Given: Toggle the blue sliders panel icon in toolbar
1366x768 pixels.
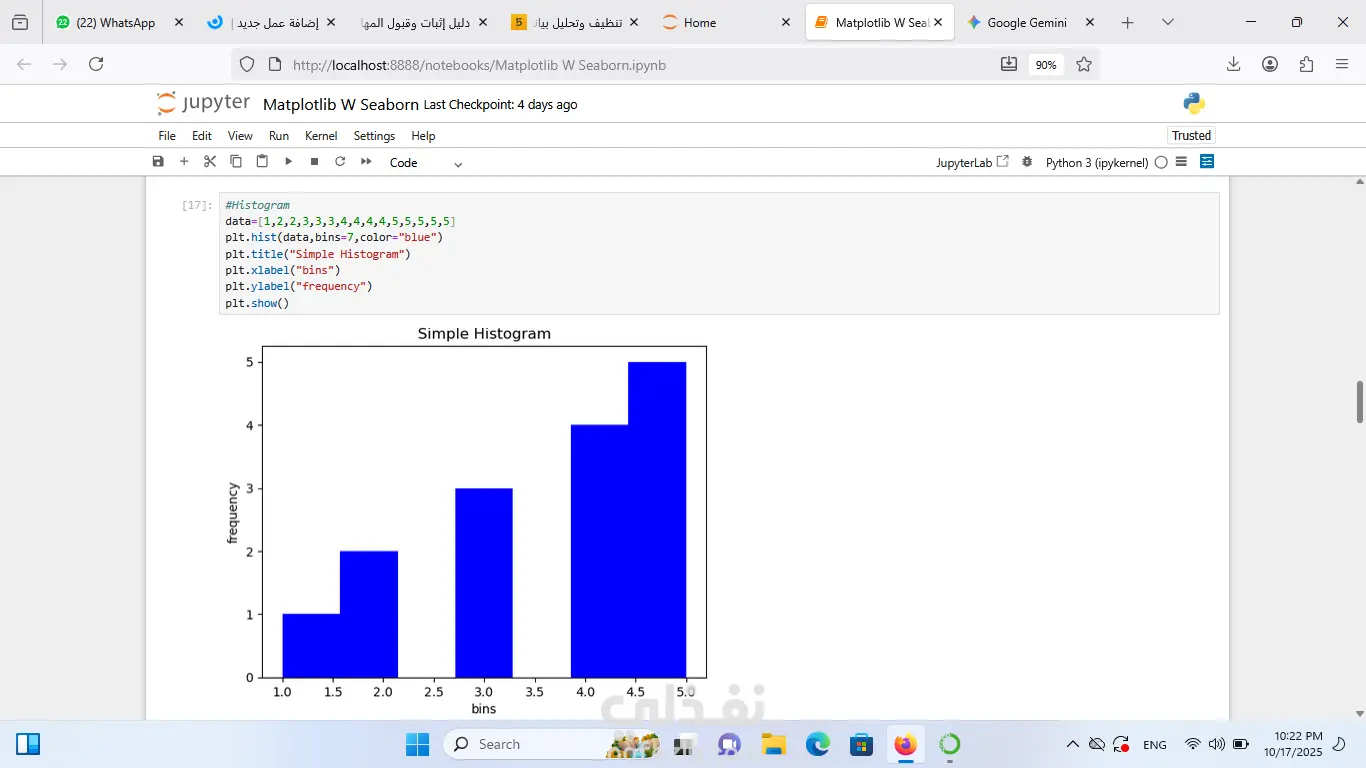Looking at the screenshot, I should coord(1207,162).
